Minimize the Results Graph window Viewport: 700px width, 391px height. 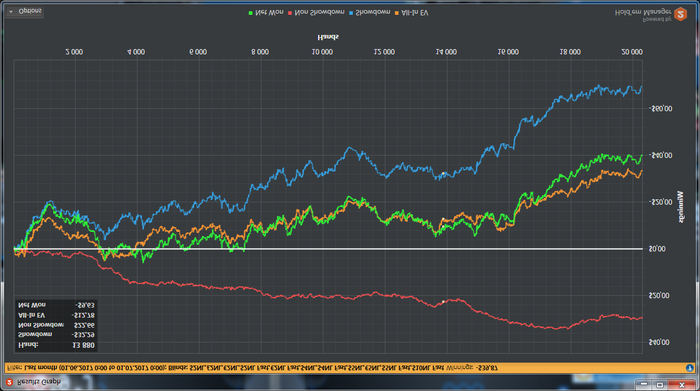pos(644,384)
